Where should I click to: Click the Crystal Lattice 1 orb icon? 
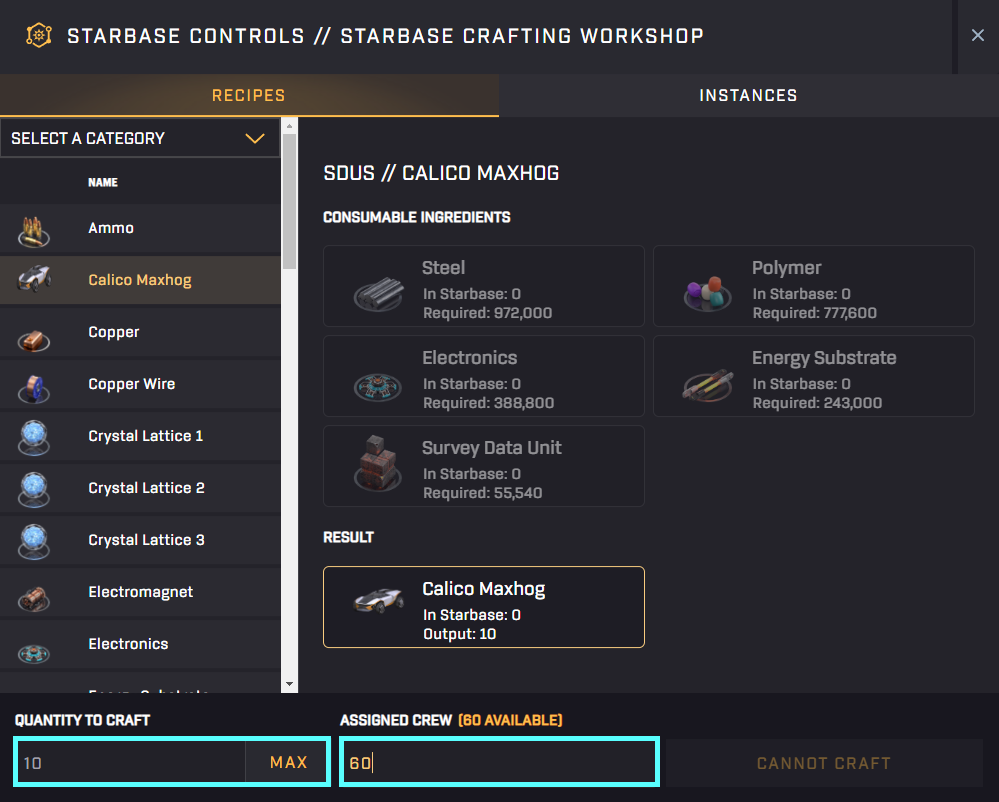34,437
